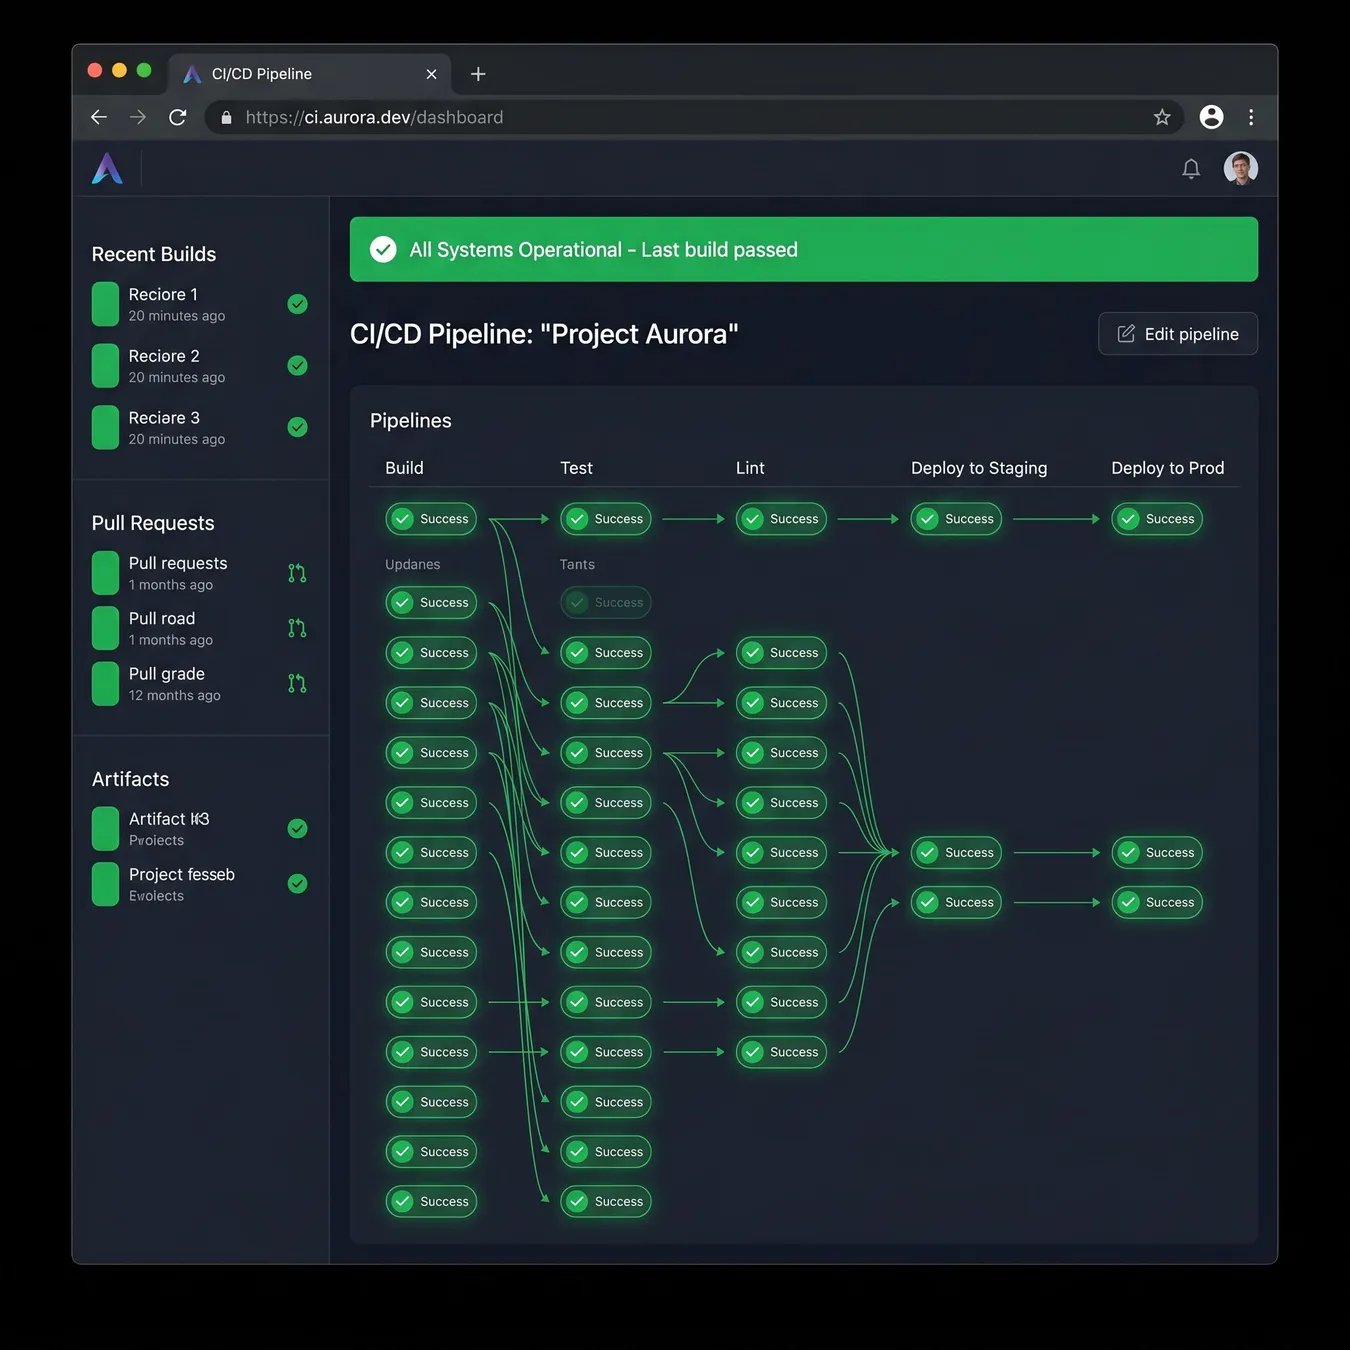
Task: Select the CI/CD Pipeline browser tab
Action: (309, 74)
